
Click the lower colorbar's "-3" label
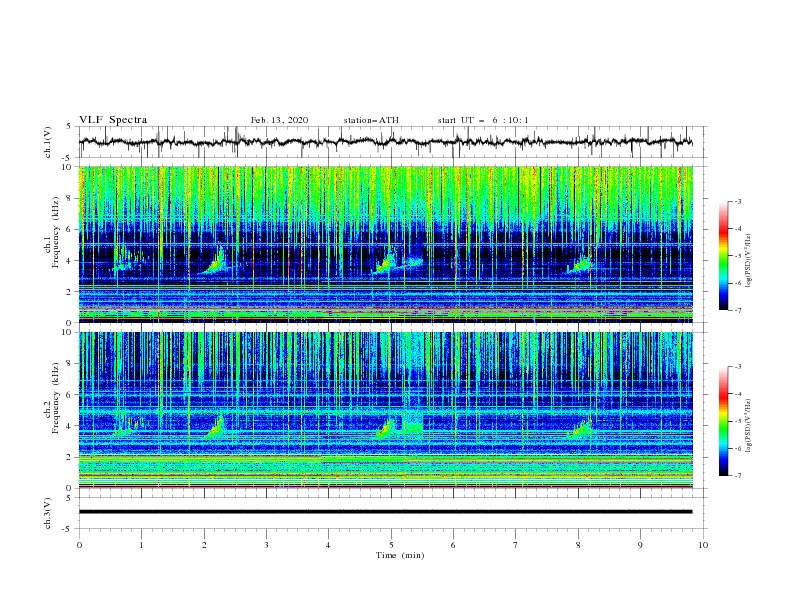tap(737, 367)
